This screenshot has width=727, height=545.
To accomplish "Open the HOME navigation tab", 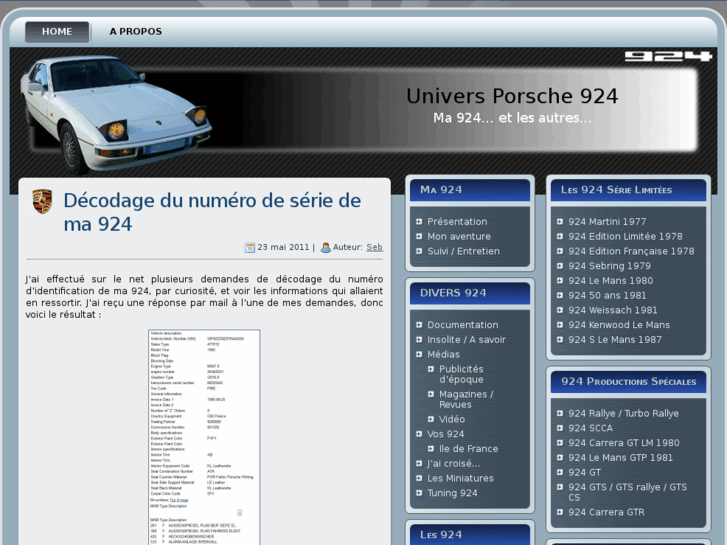I will (57, 32).
